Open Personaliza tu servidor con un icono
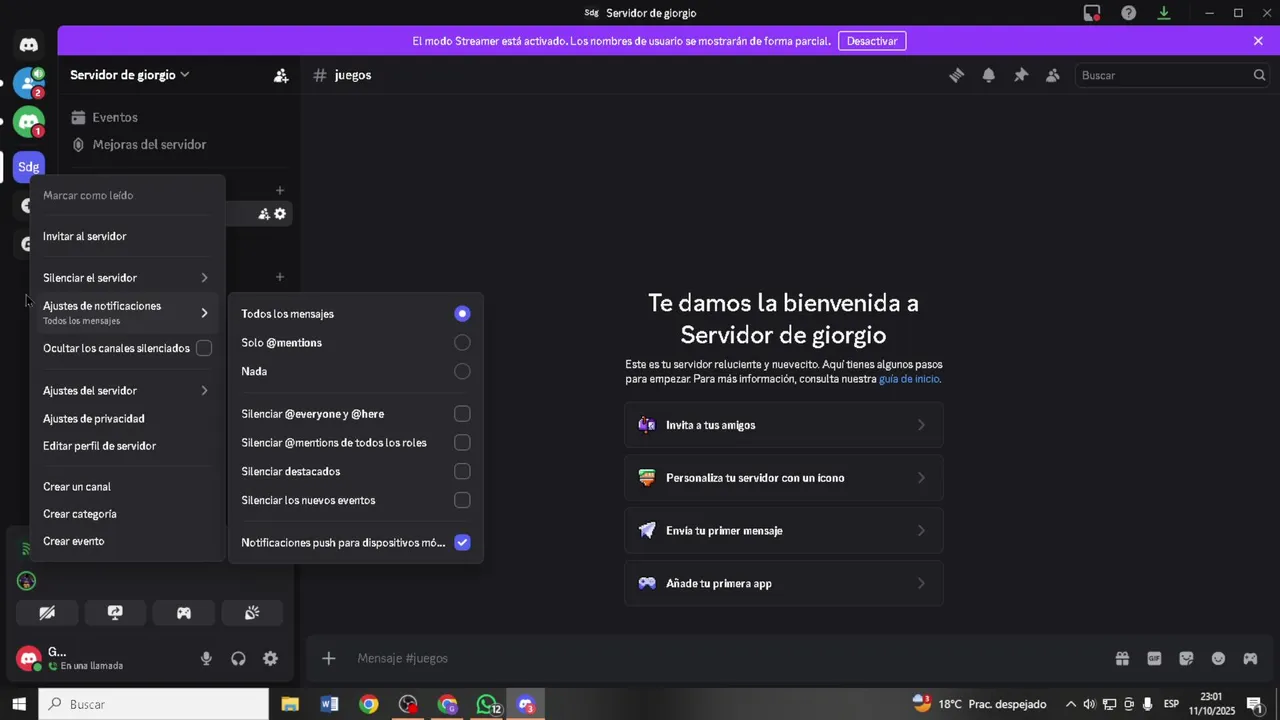Image resolution: width=1280 pixels, height=720 pixels. 784,478
